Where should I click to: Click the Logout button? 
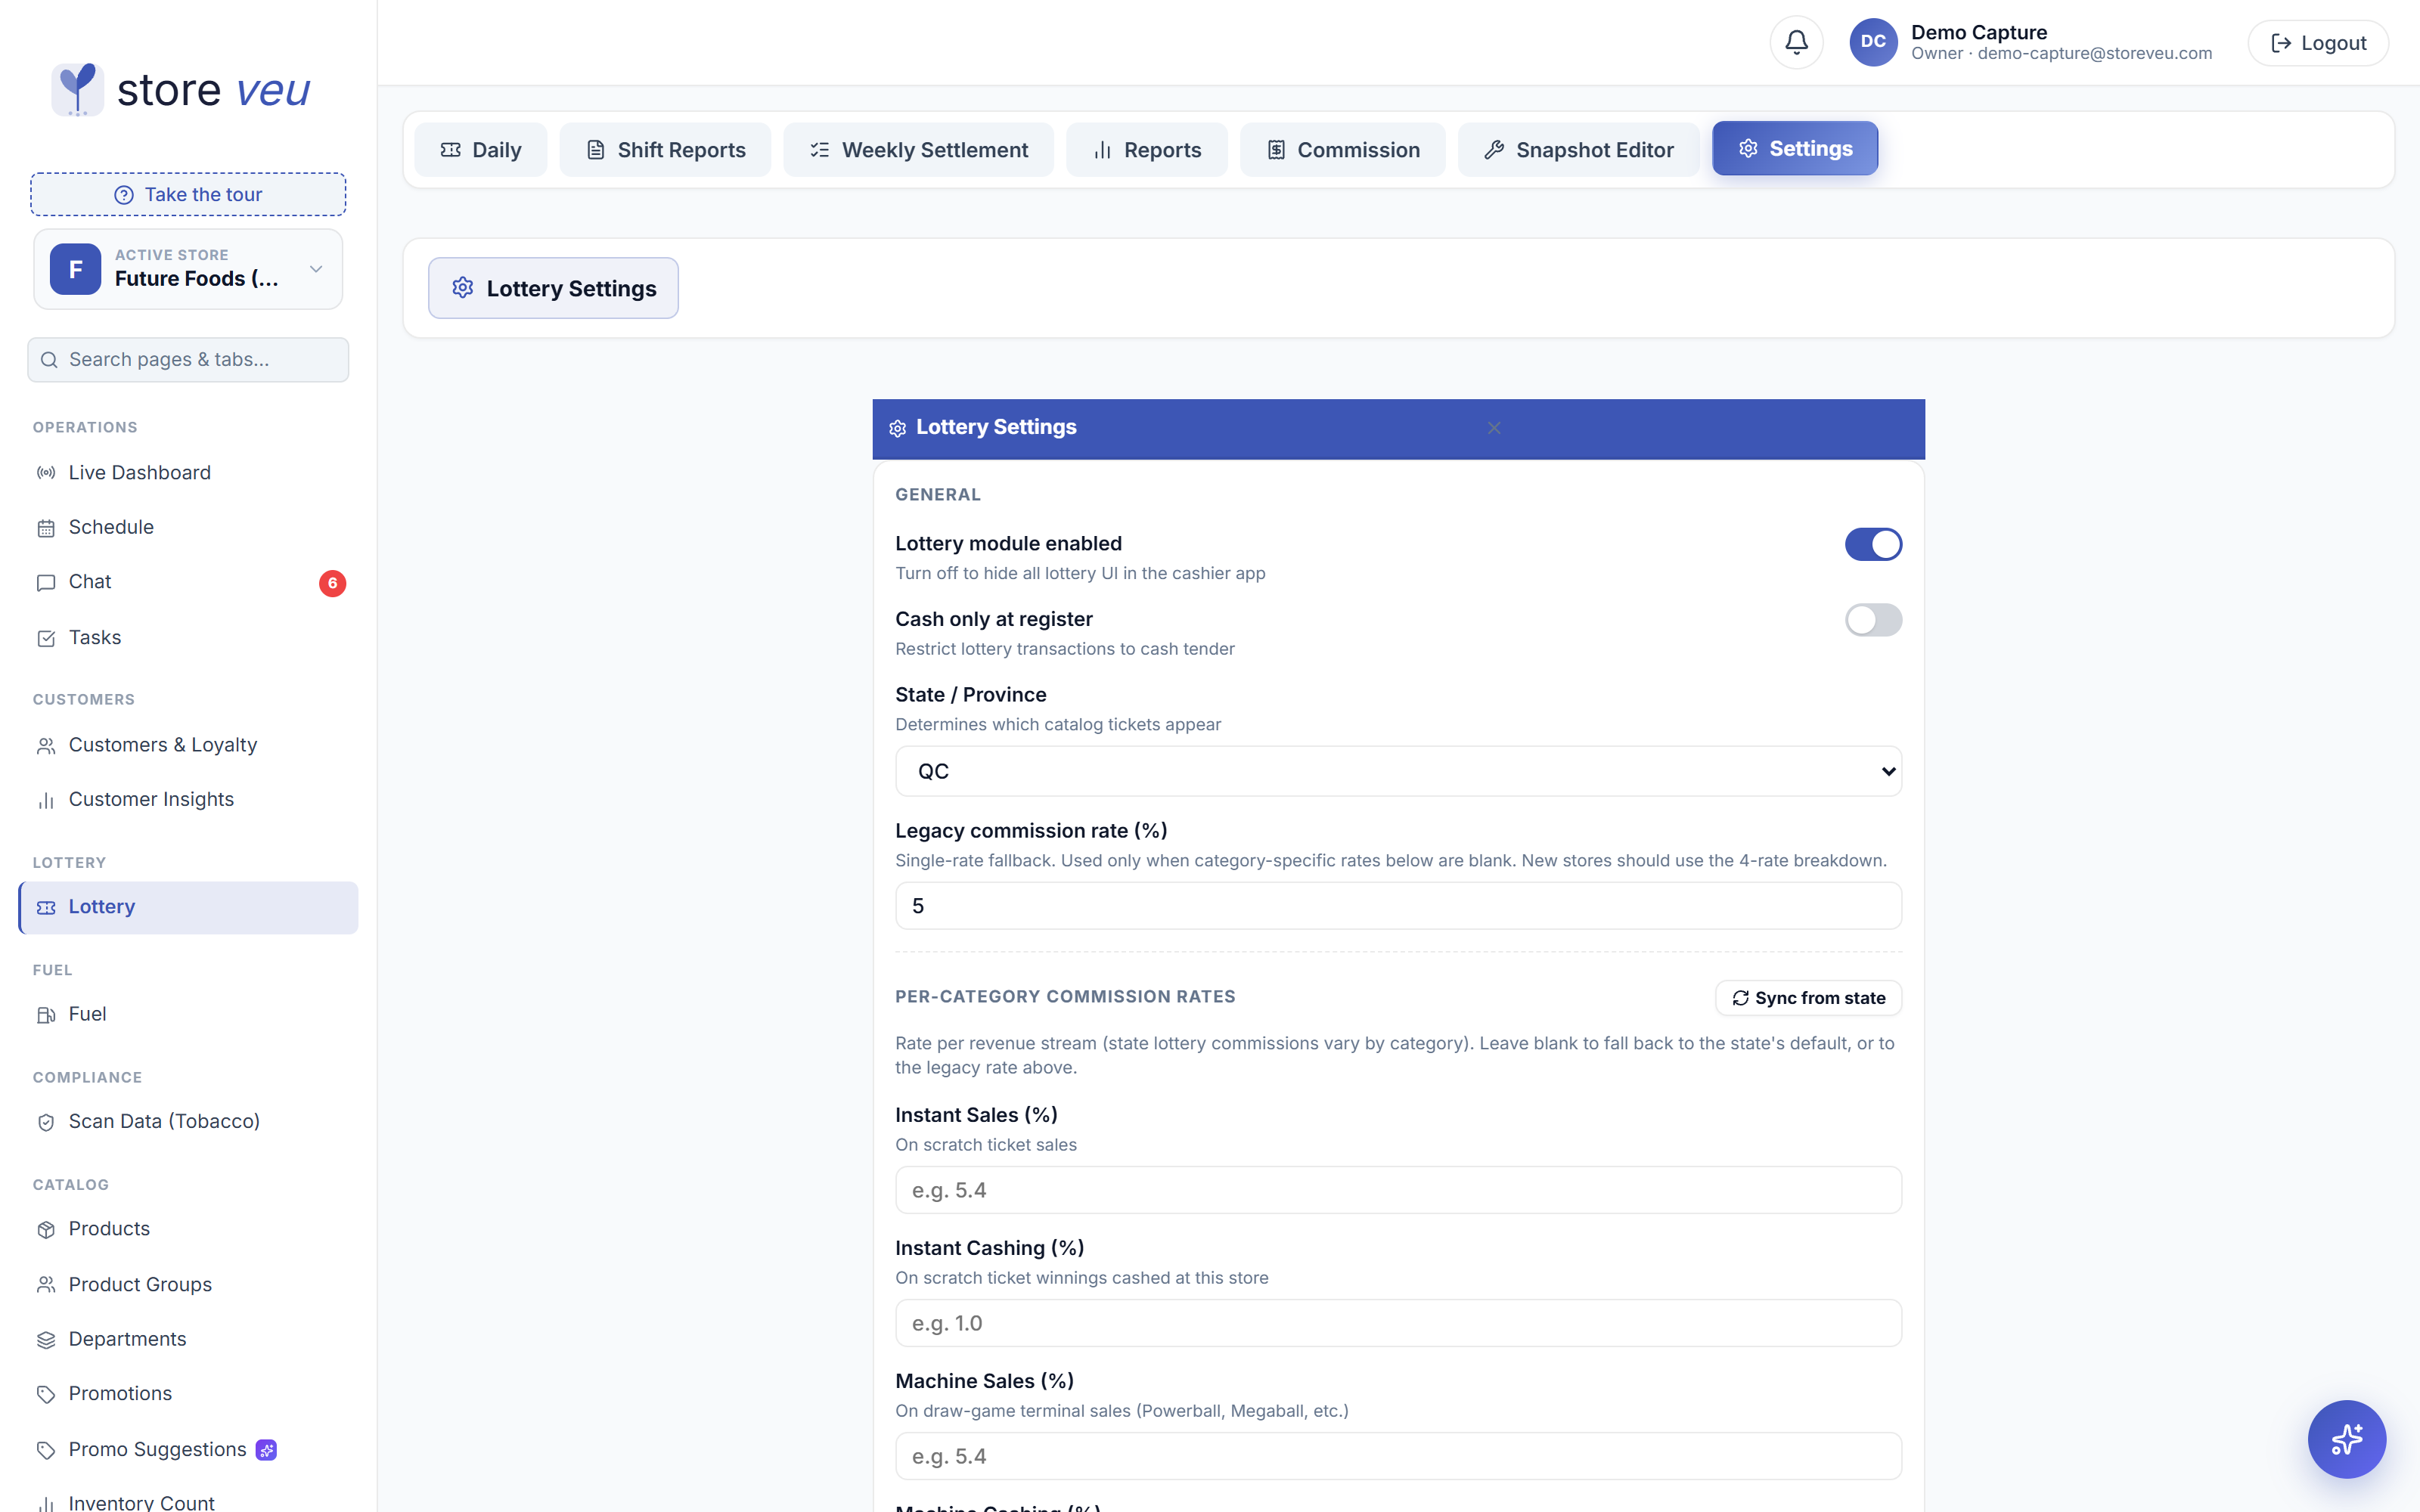pos(2318,43)
